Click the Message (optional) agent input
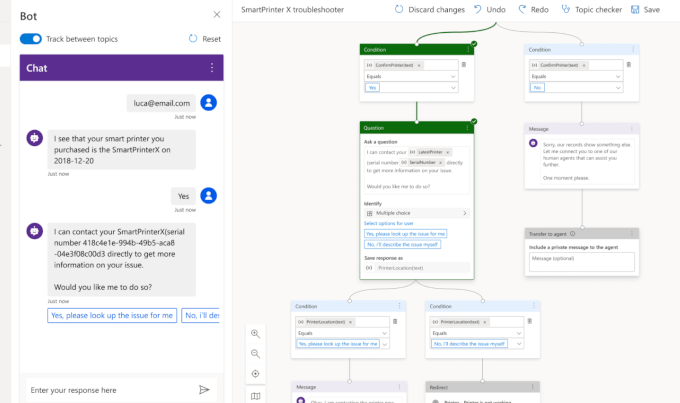680x403 pixels. (582, 262)
